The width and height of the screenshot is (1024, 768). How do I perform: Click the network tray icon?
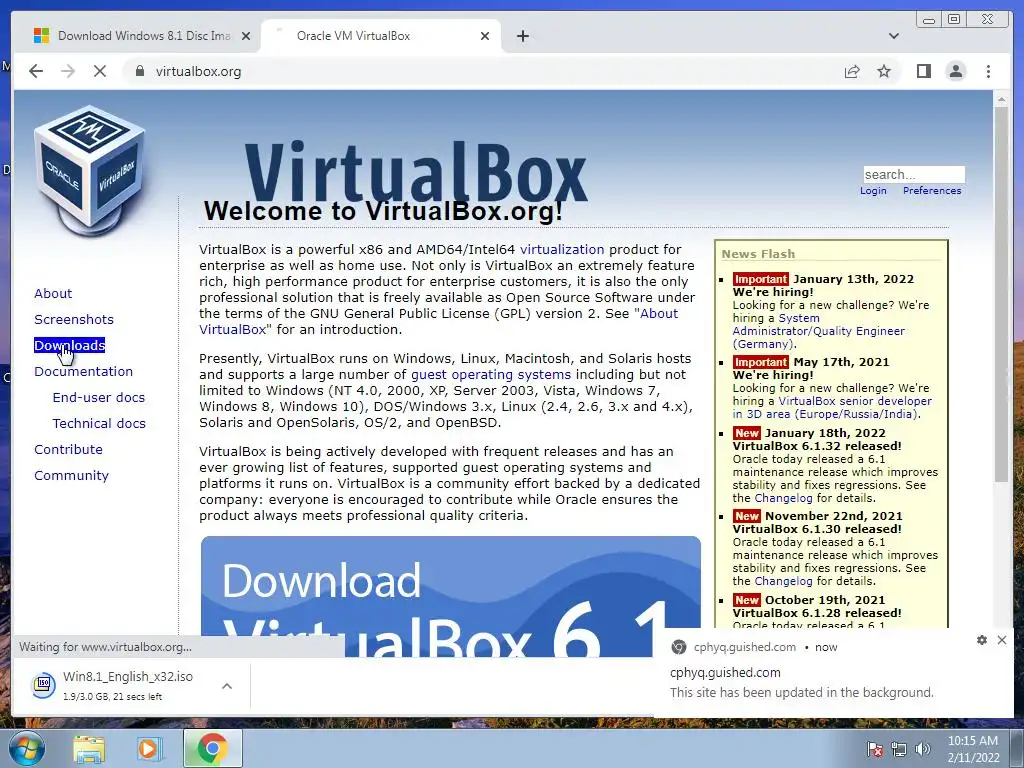click(899, 750)
